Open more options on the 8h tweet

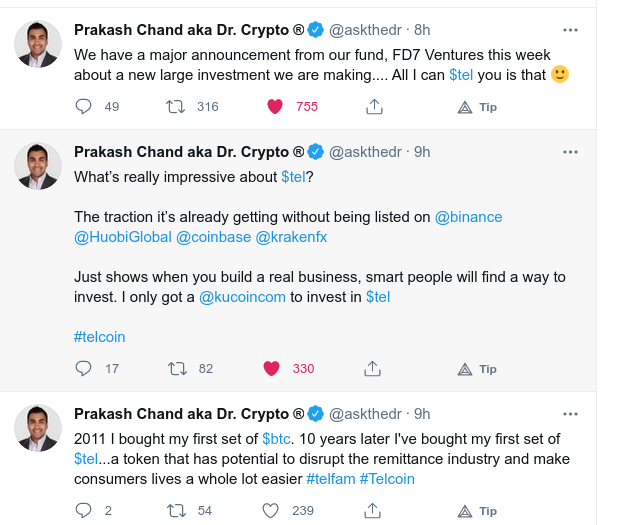point(570,30)
